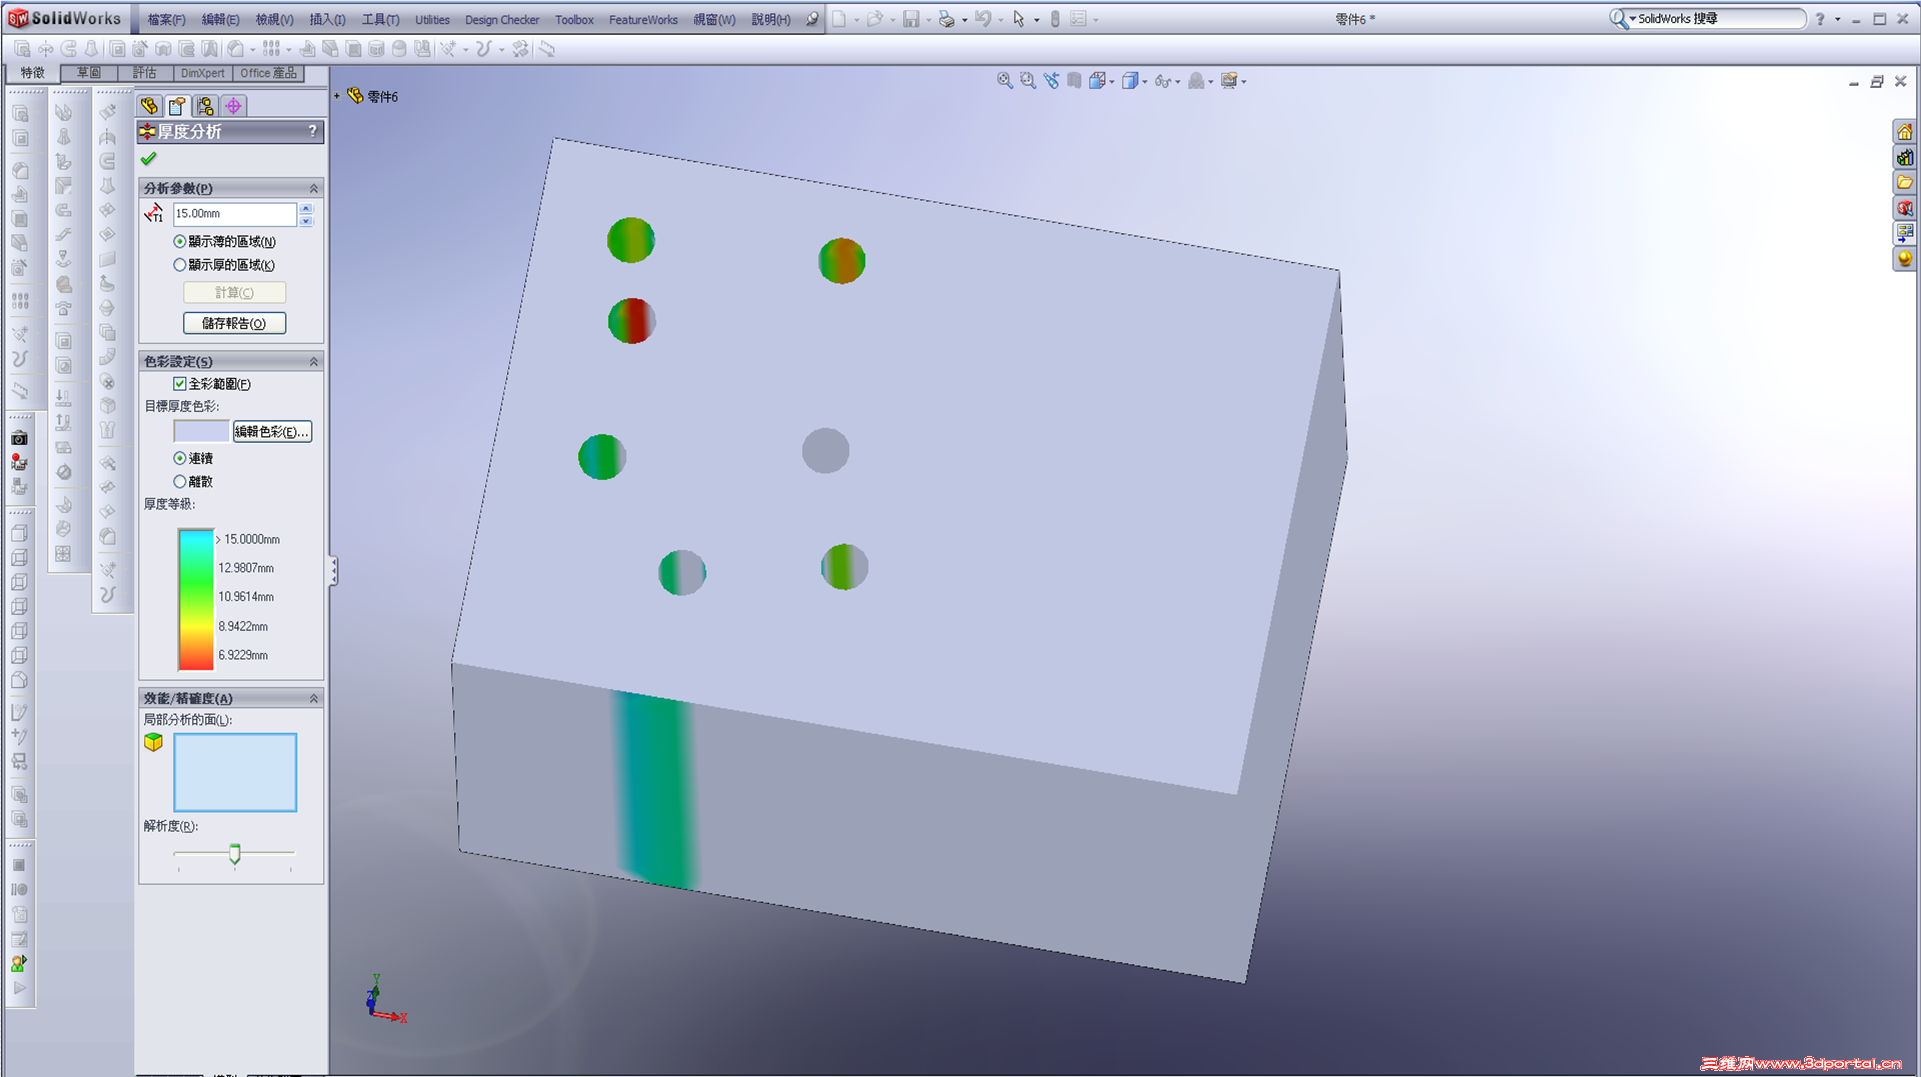The image size is (1921, 1077).
Task: Open the File Explorer folder task pane icon
Action: point(1904,183)
